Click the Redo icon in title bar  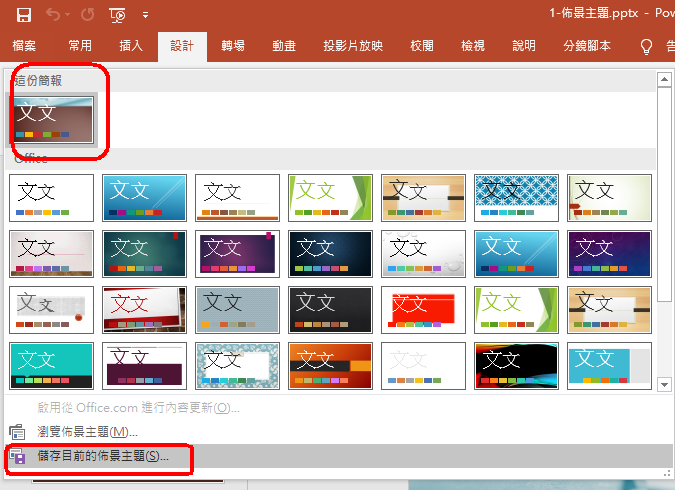[87, 15]
